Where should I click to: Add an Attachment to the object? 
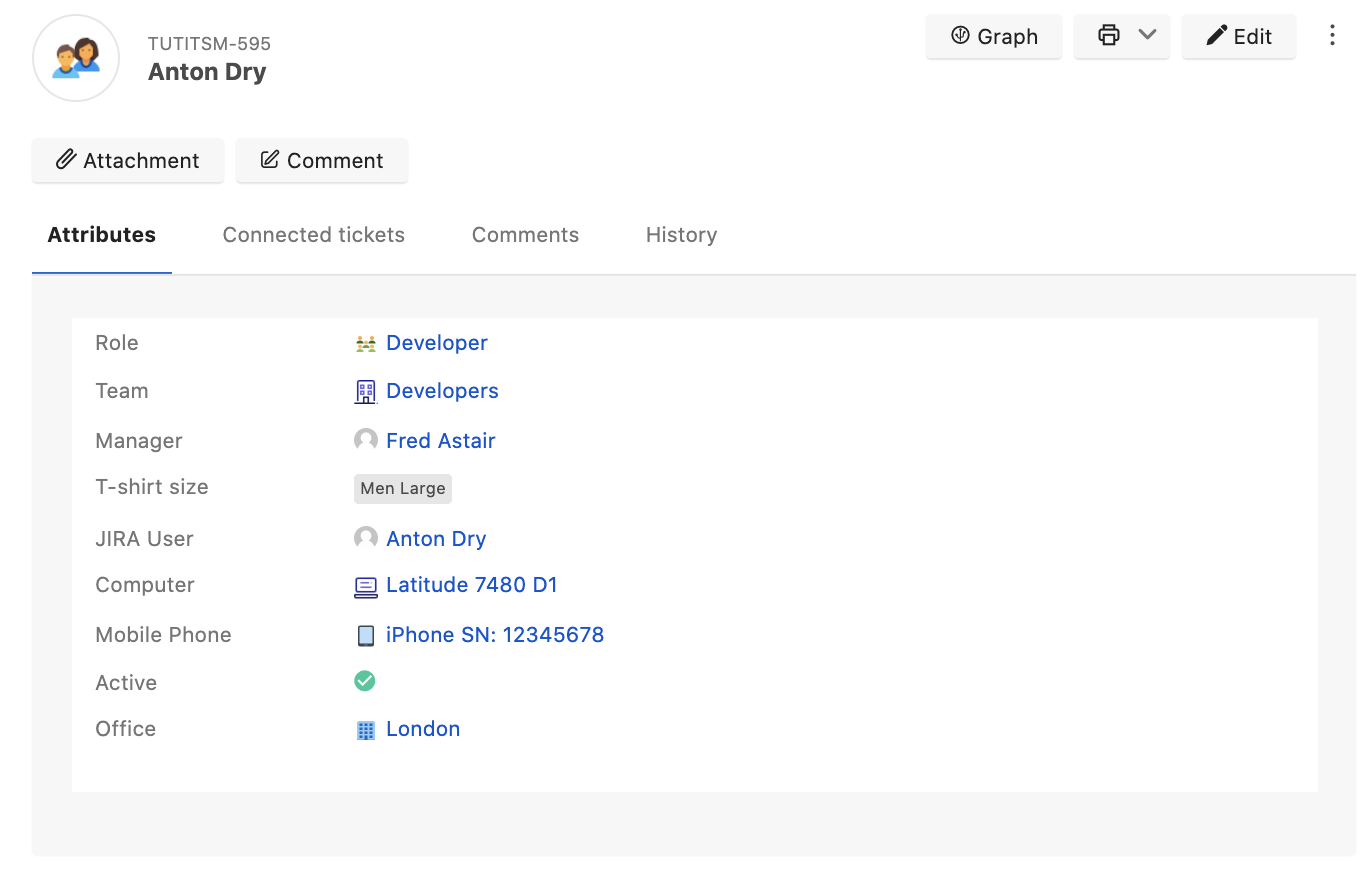pos(128,161)
